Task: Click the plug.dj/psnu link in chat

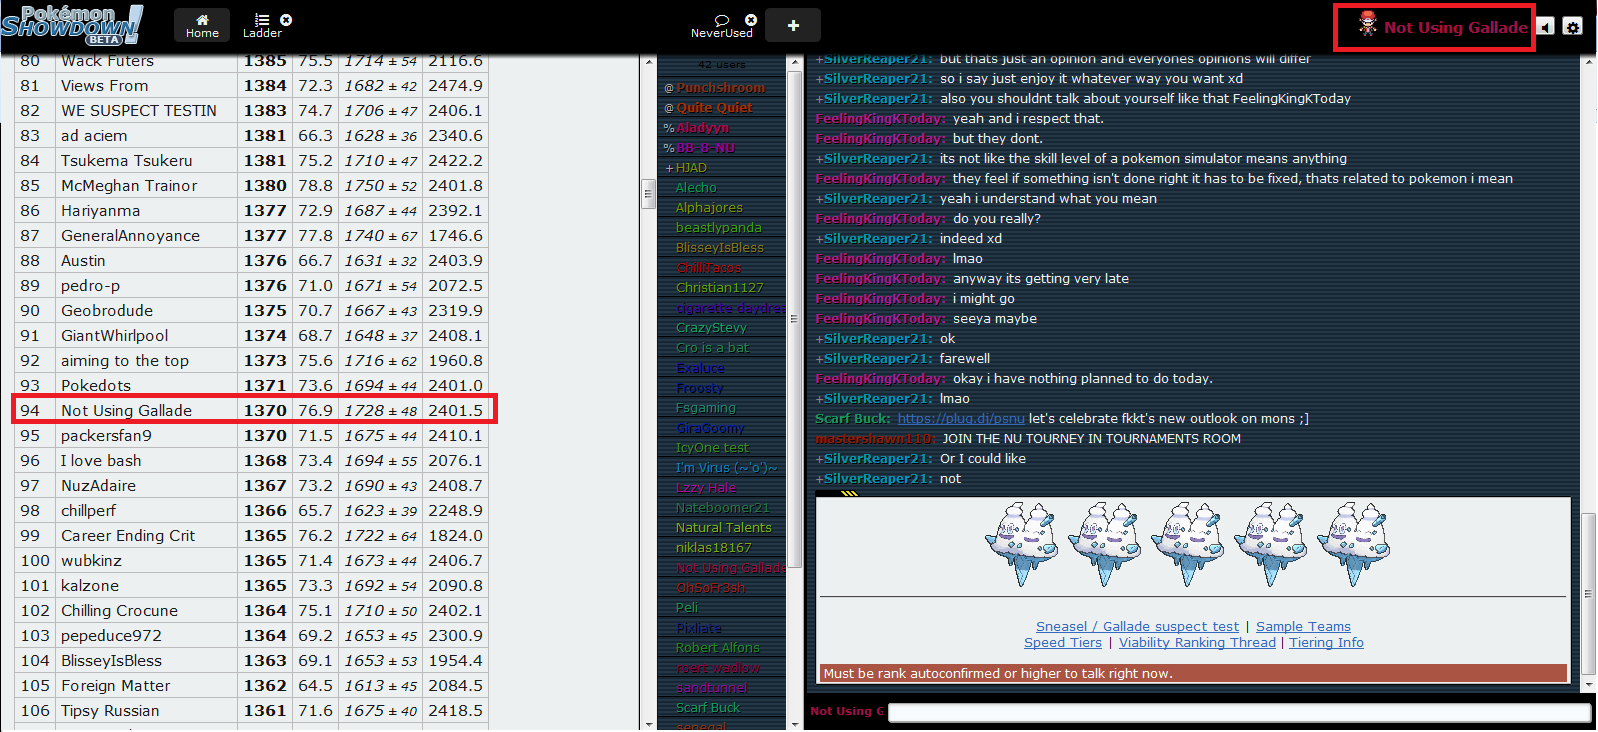Action: [961, 419]
